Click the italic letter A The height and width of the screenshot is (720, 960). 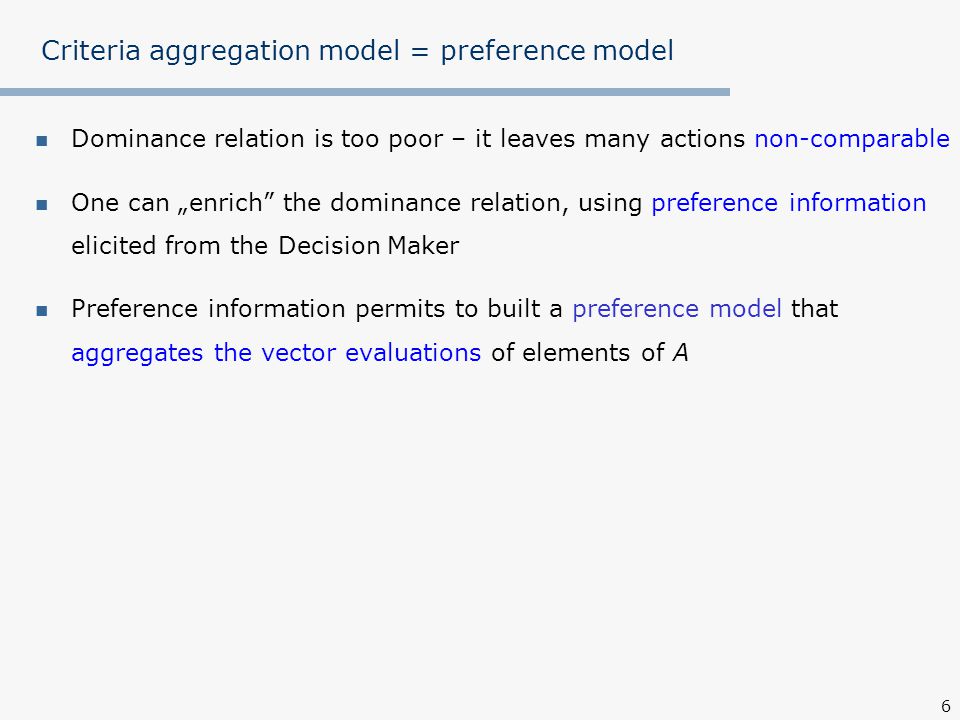pos(680,353)
